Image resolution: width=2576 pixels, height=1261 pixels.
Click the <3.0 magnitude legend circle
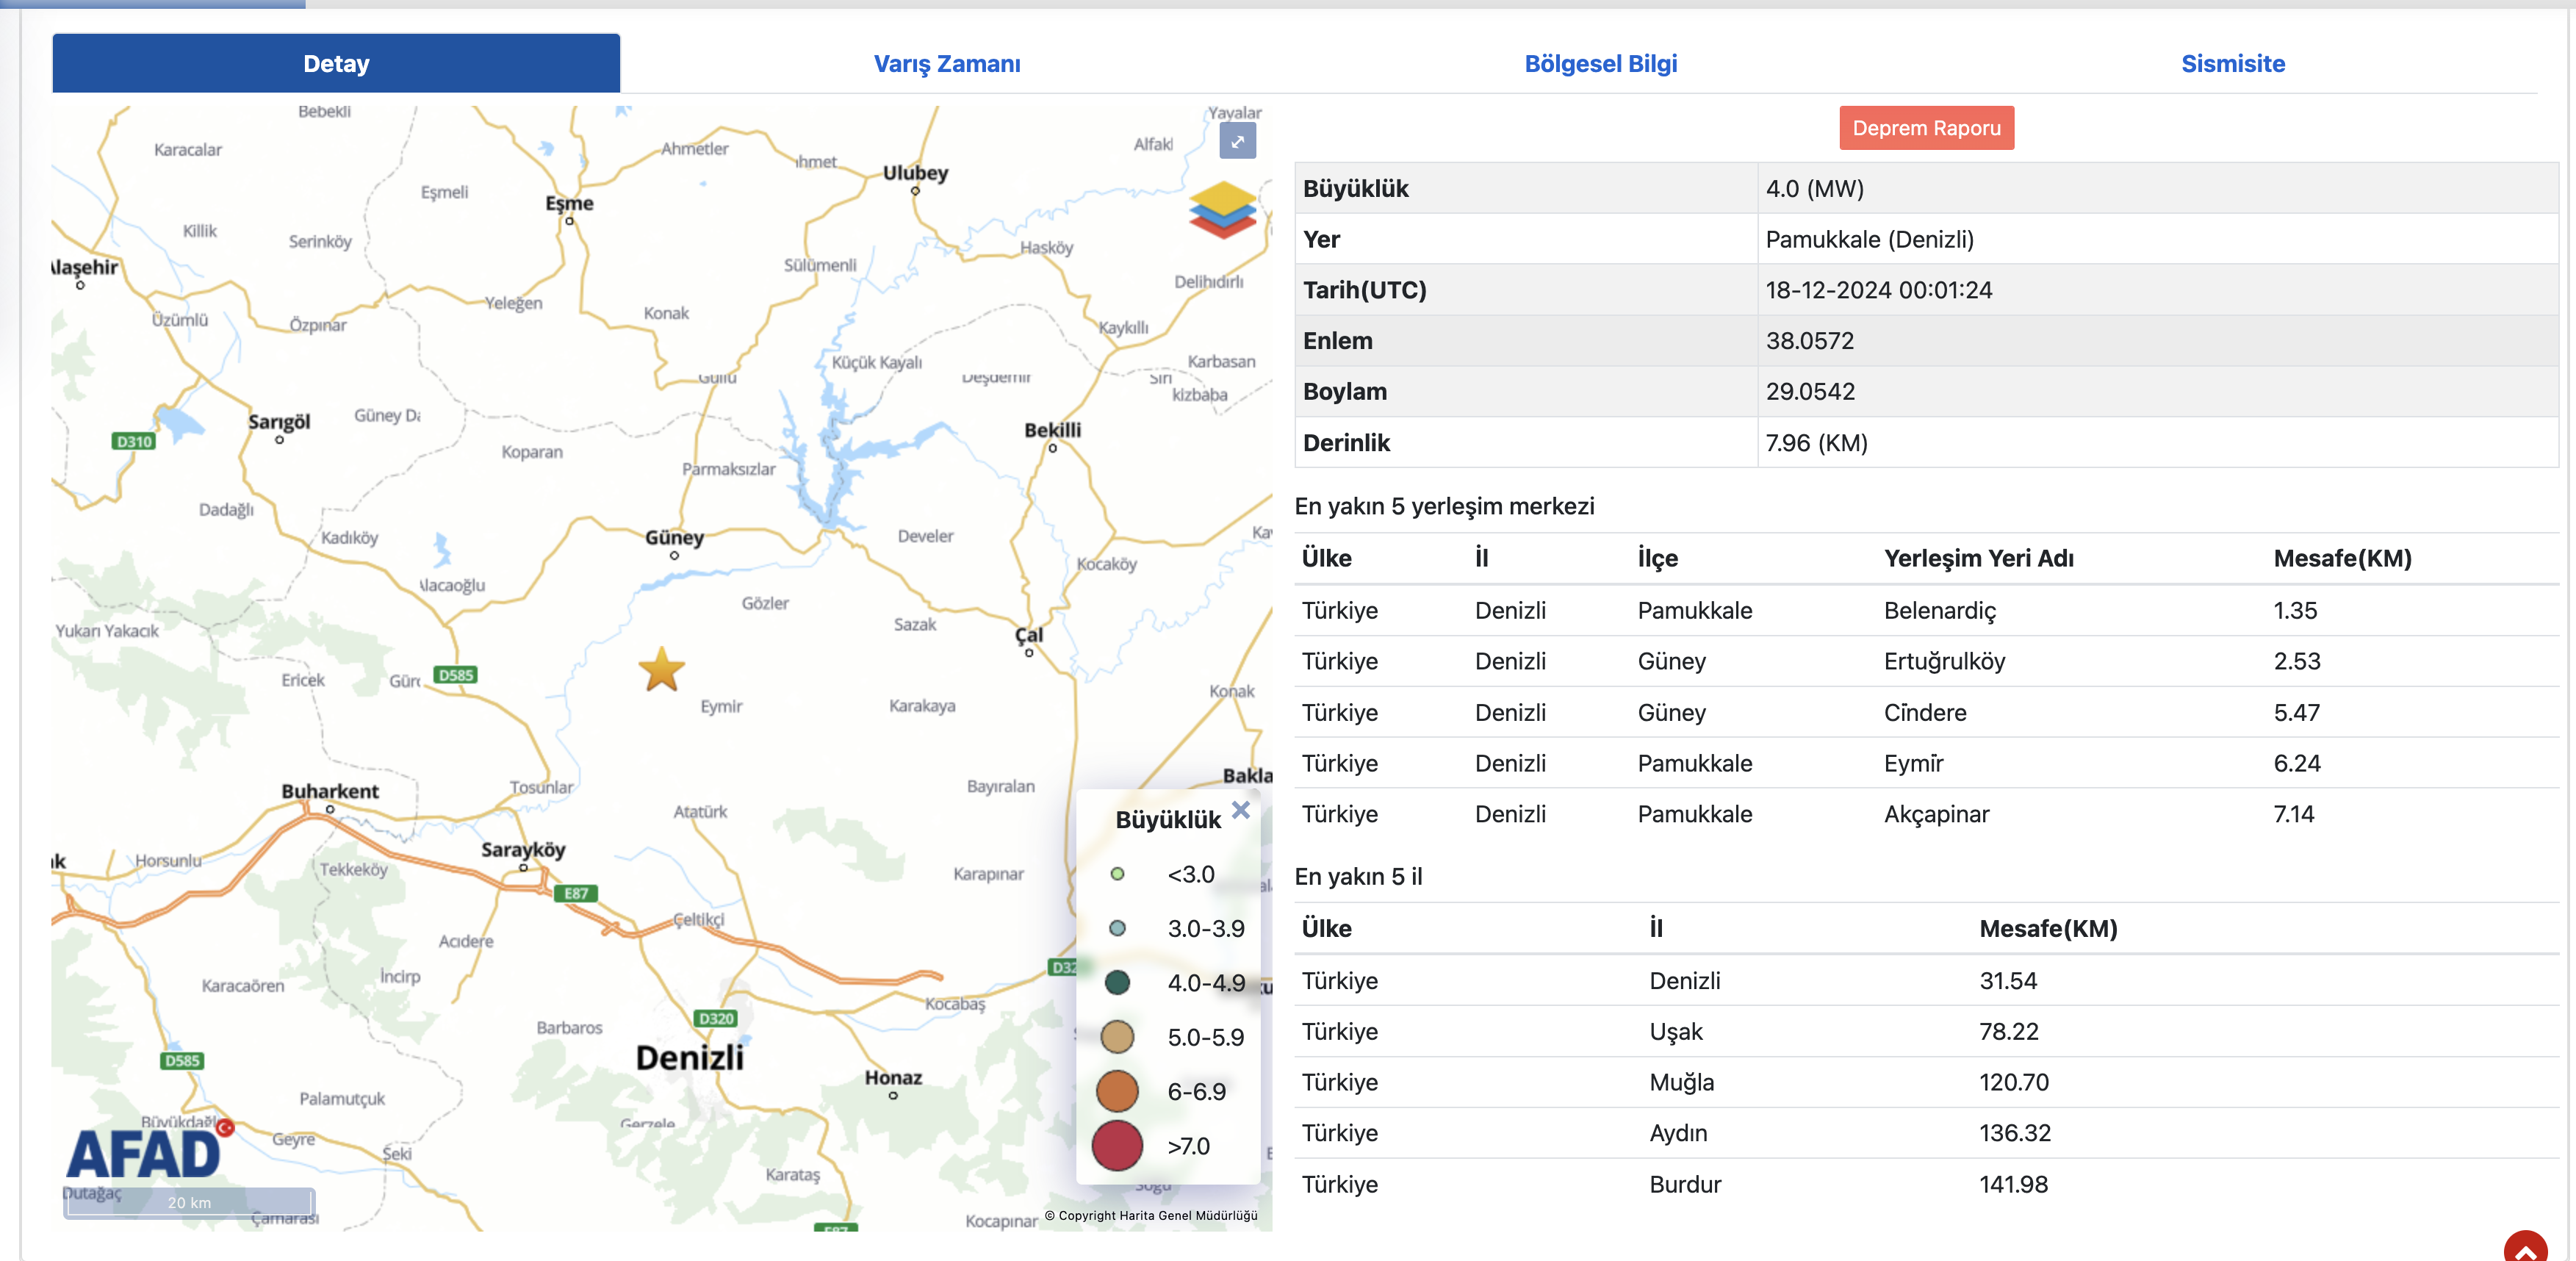click(1117, 874)
